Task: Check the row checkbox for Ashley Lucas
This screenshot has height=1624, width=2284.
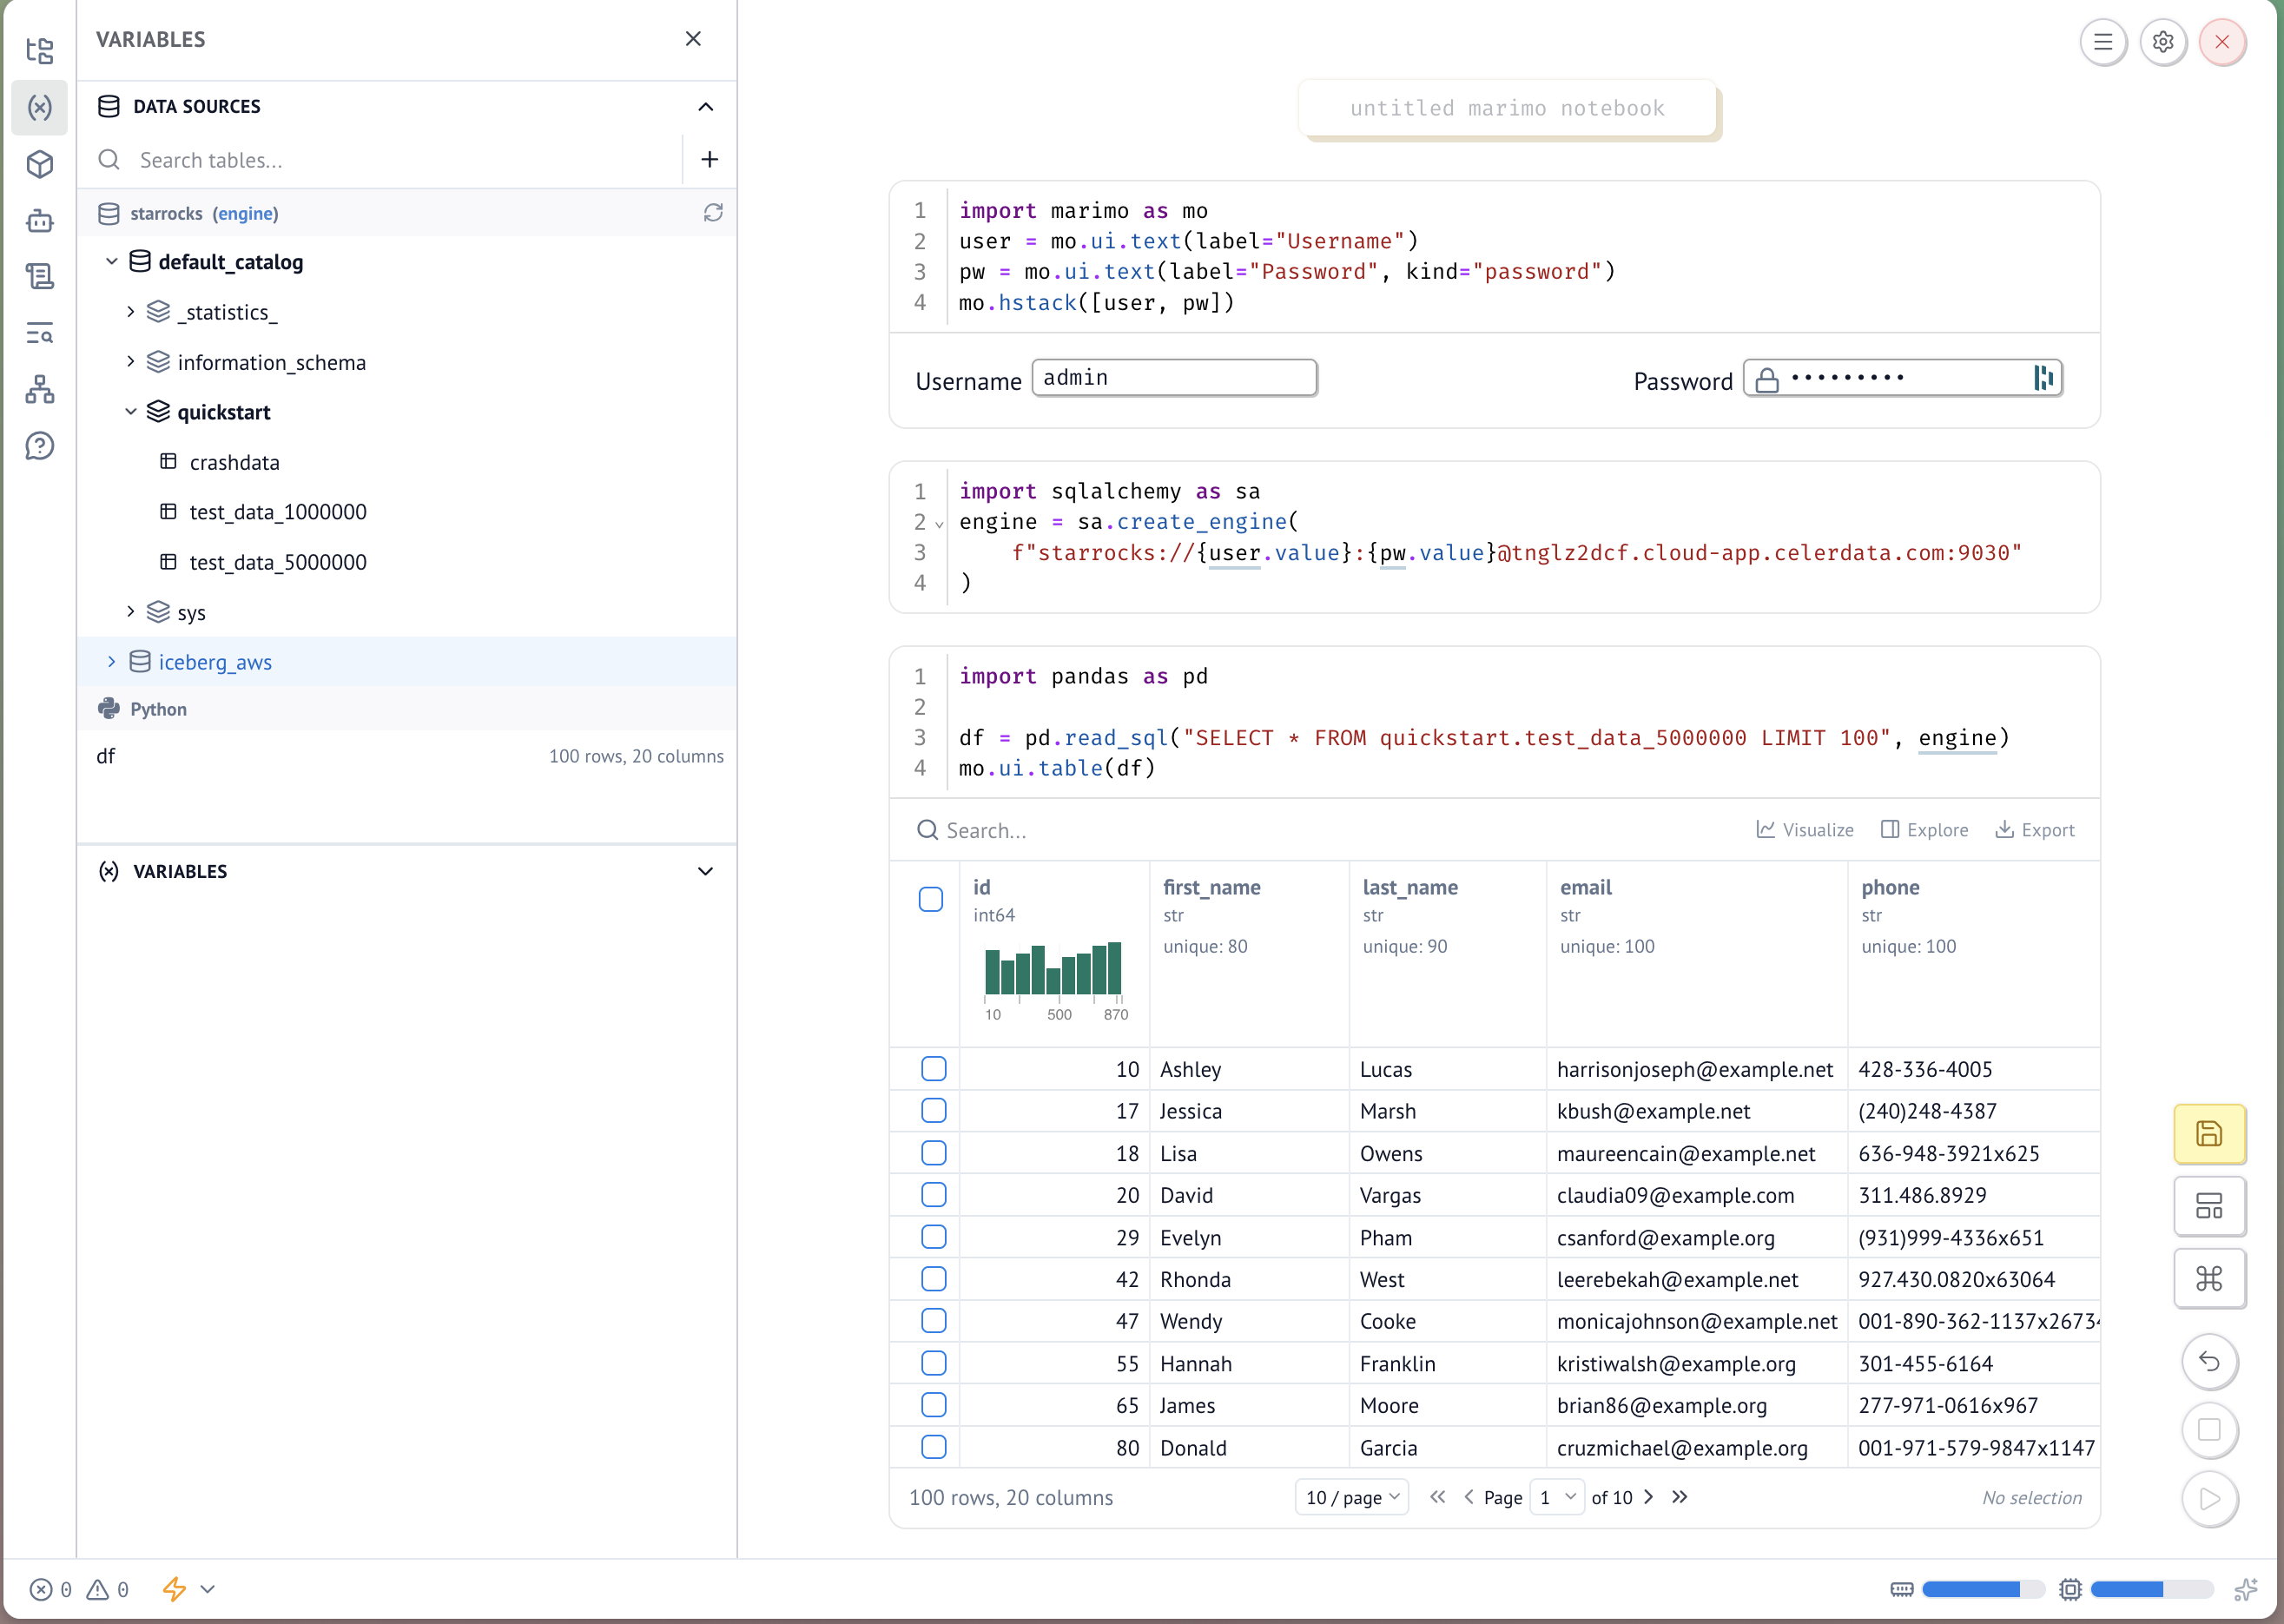Action: pyautogui.click(x=933, y=1069)
